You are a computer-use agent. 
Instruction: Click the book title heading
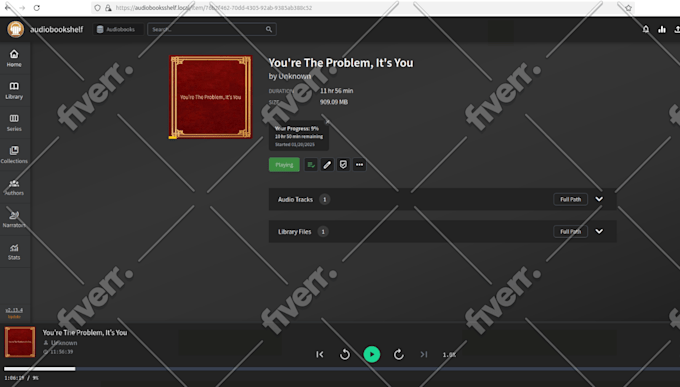pyautogui.click(x=341, y=63)
